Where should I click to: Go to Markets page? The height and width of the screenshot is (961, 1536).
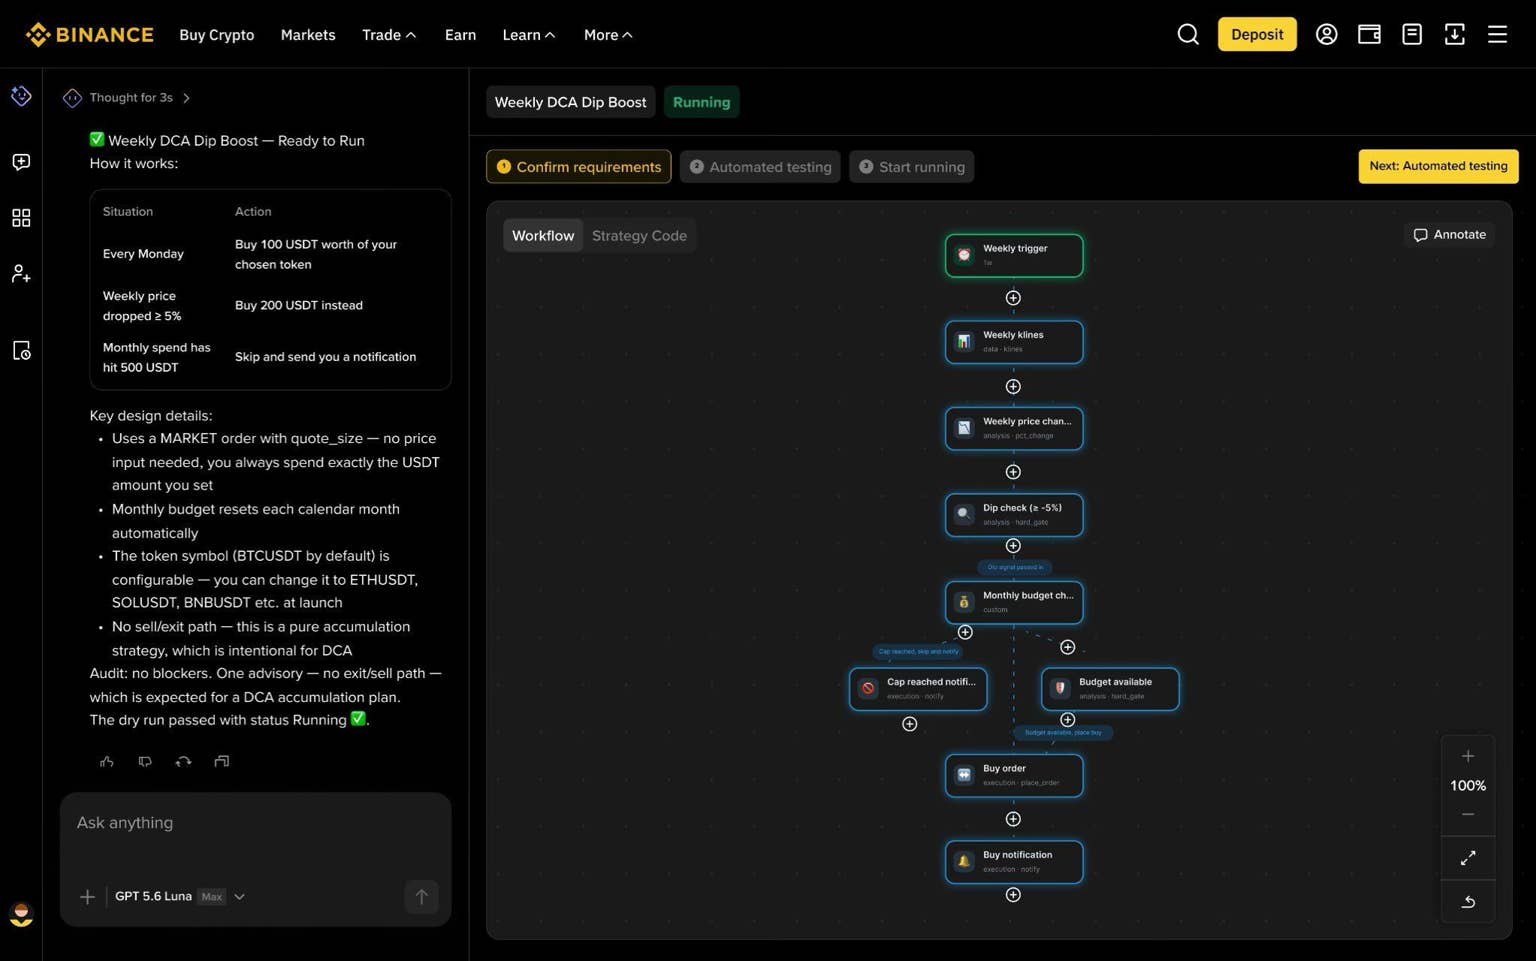(308, 35)
